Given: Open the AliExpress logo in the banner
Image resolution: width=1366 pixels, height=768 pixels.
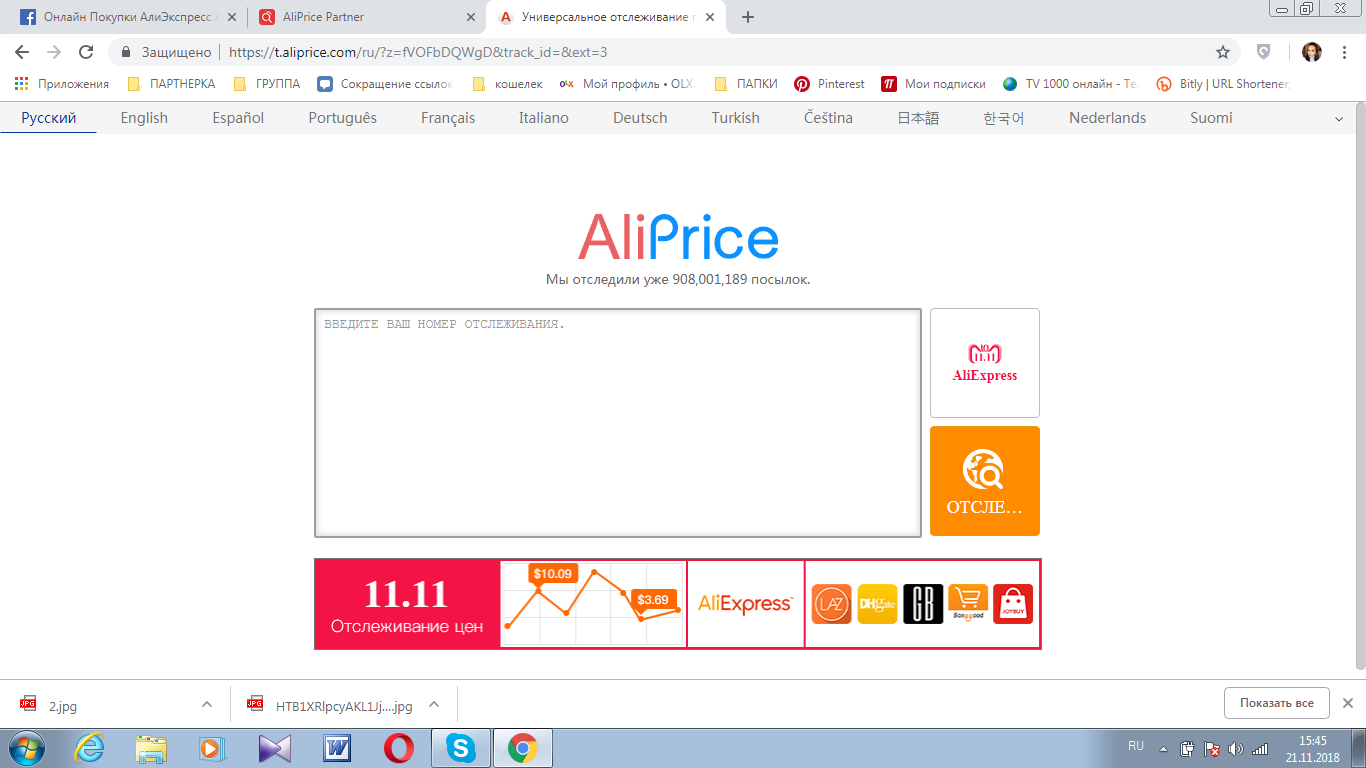Looking at the screenshot, I should coord(746,604).
